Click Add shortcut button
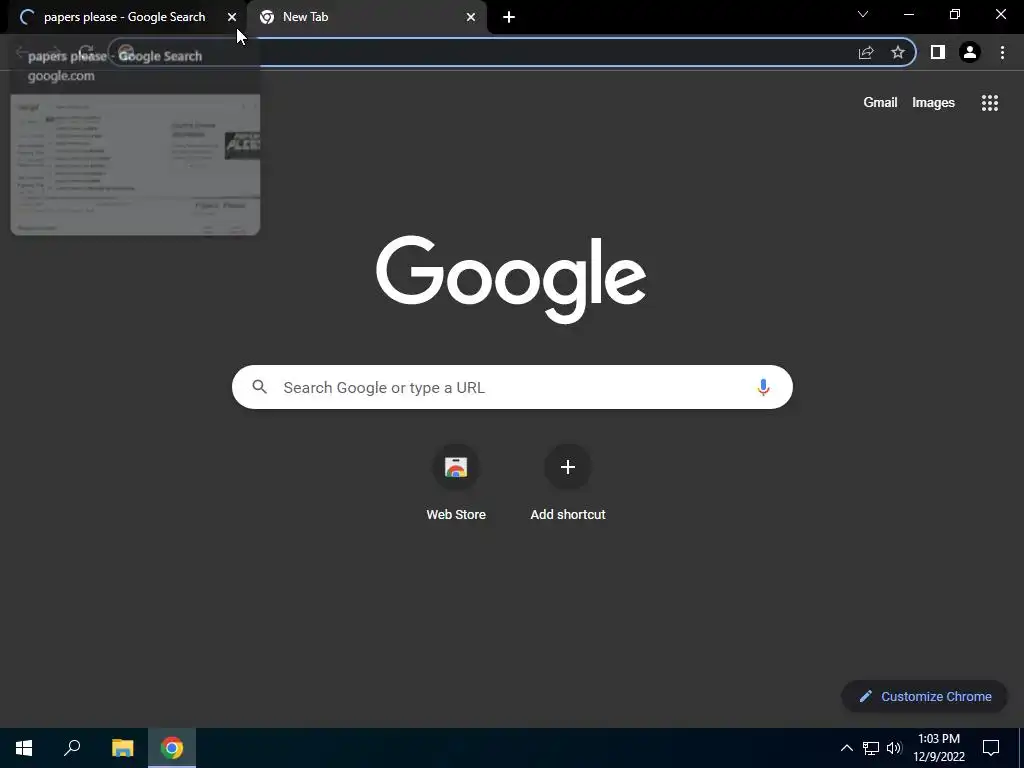The width and height of the screenshot is (1024, 768). (568, 483)
